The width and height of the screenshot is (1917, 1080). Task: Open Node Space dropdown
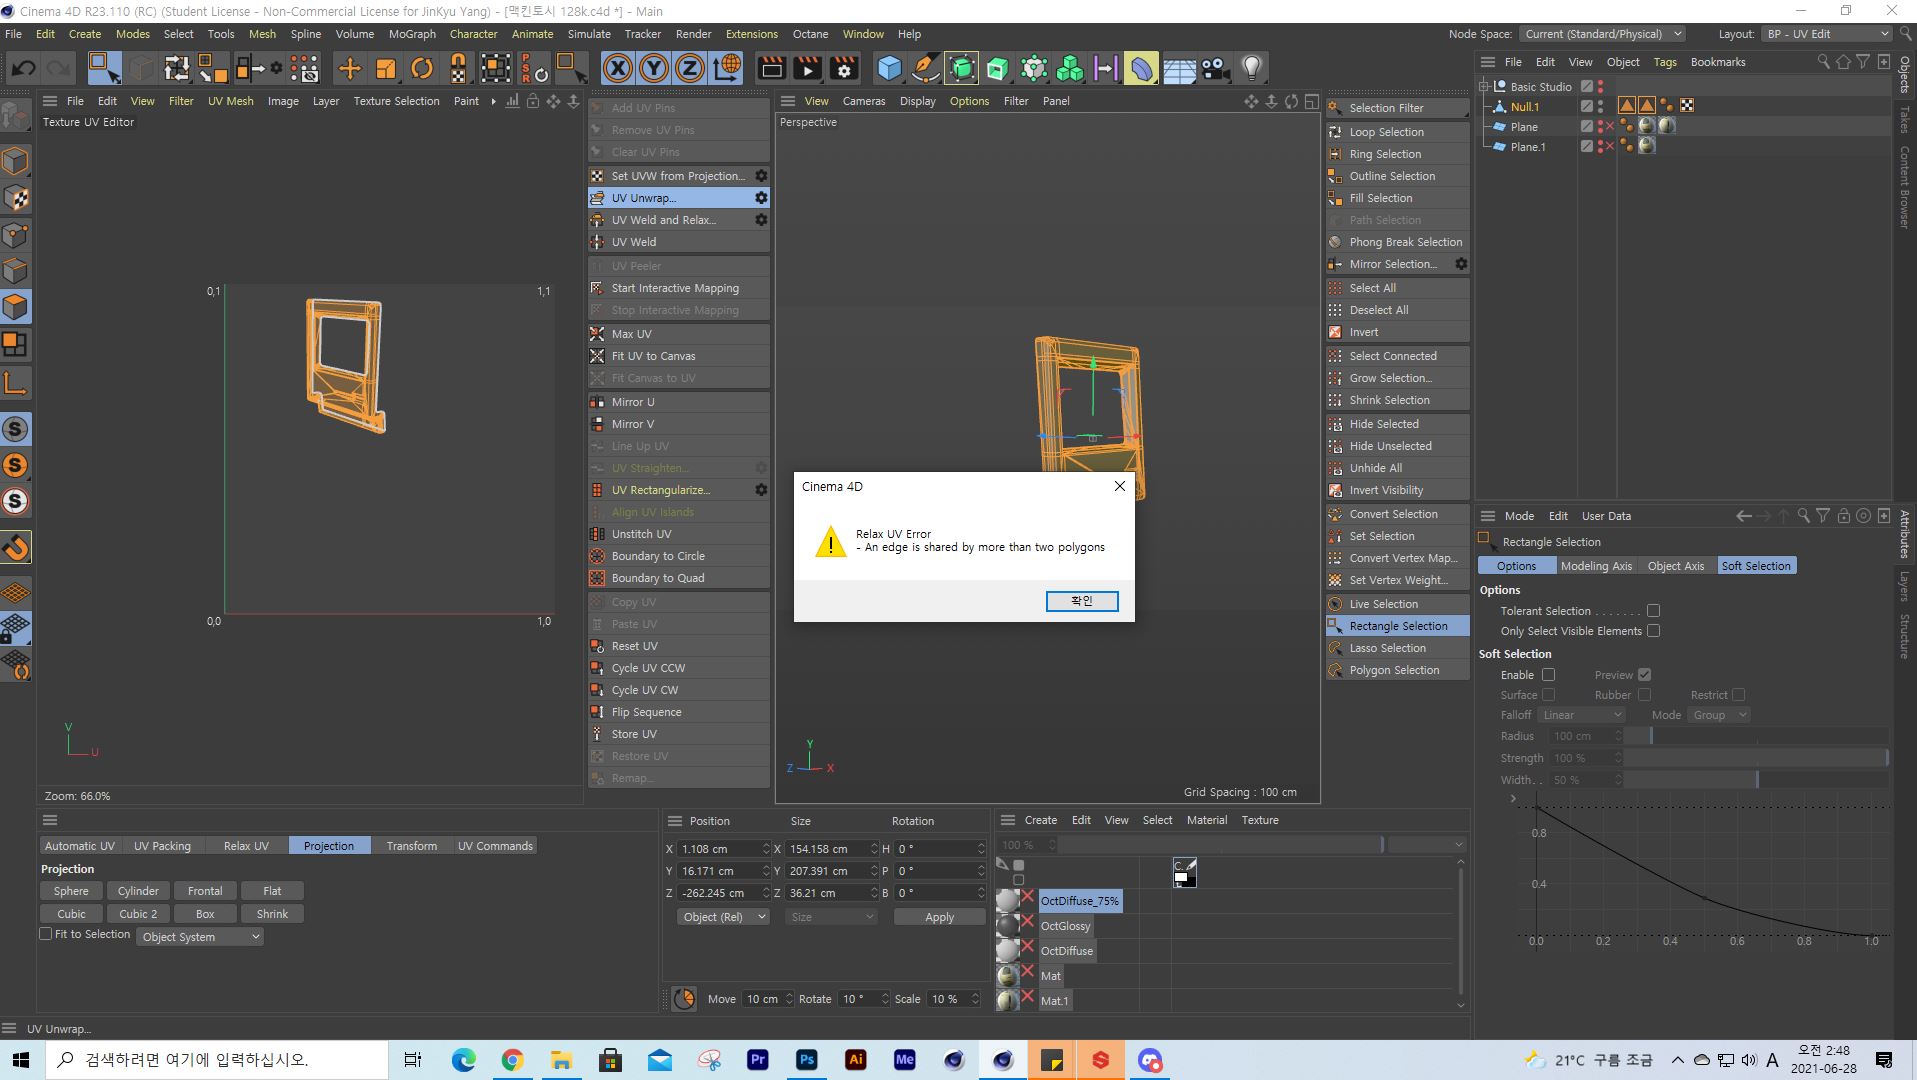(1602, 34)
